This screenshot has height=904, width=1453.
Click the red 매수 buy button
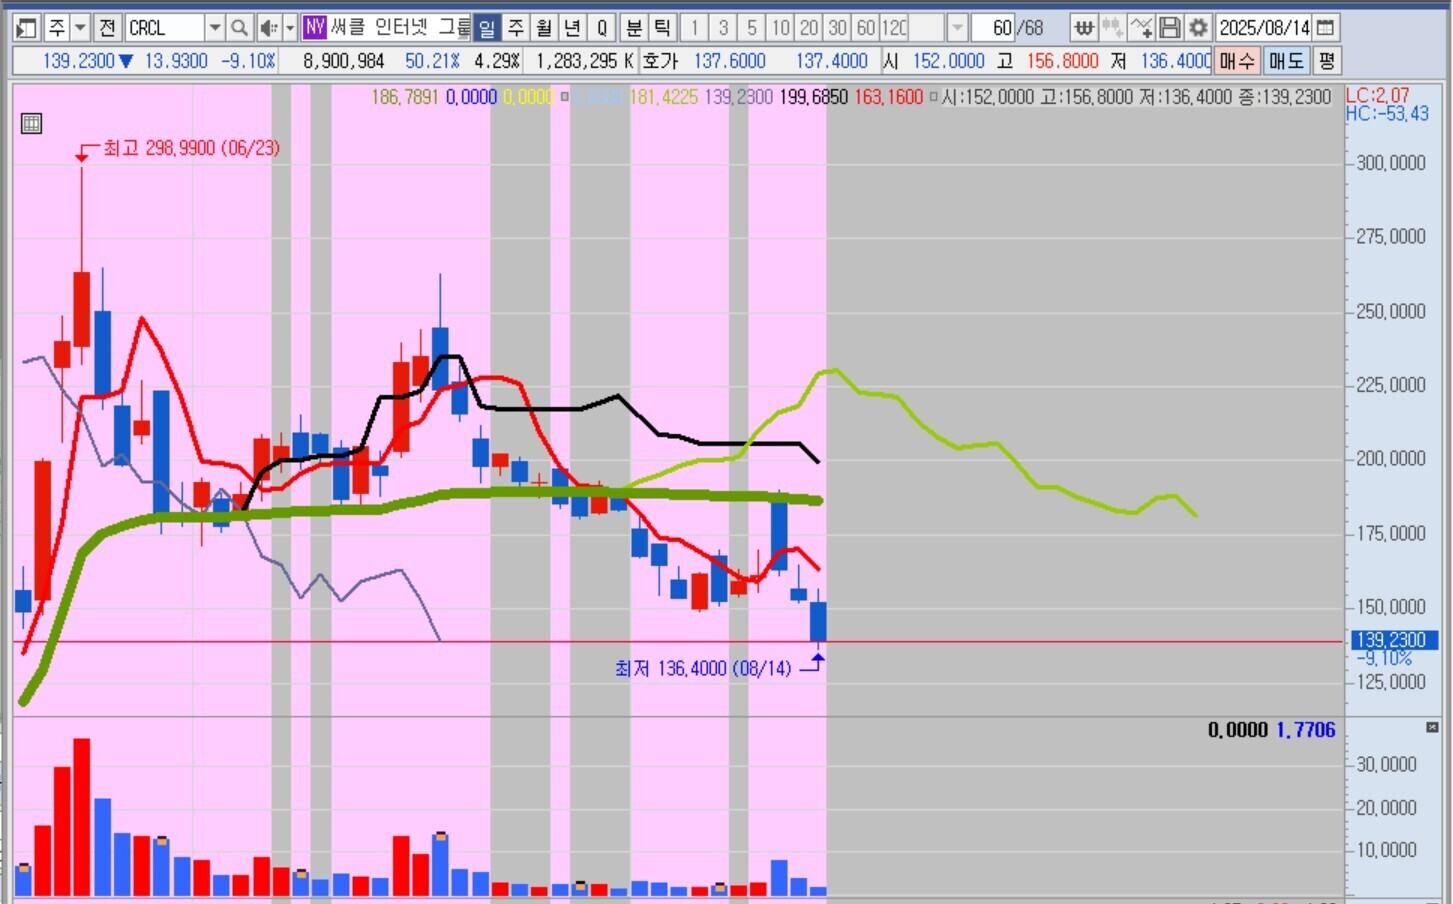(1237, 61)
